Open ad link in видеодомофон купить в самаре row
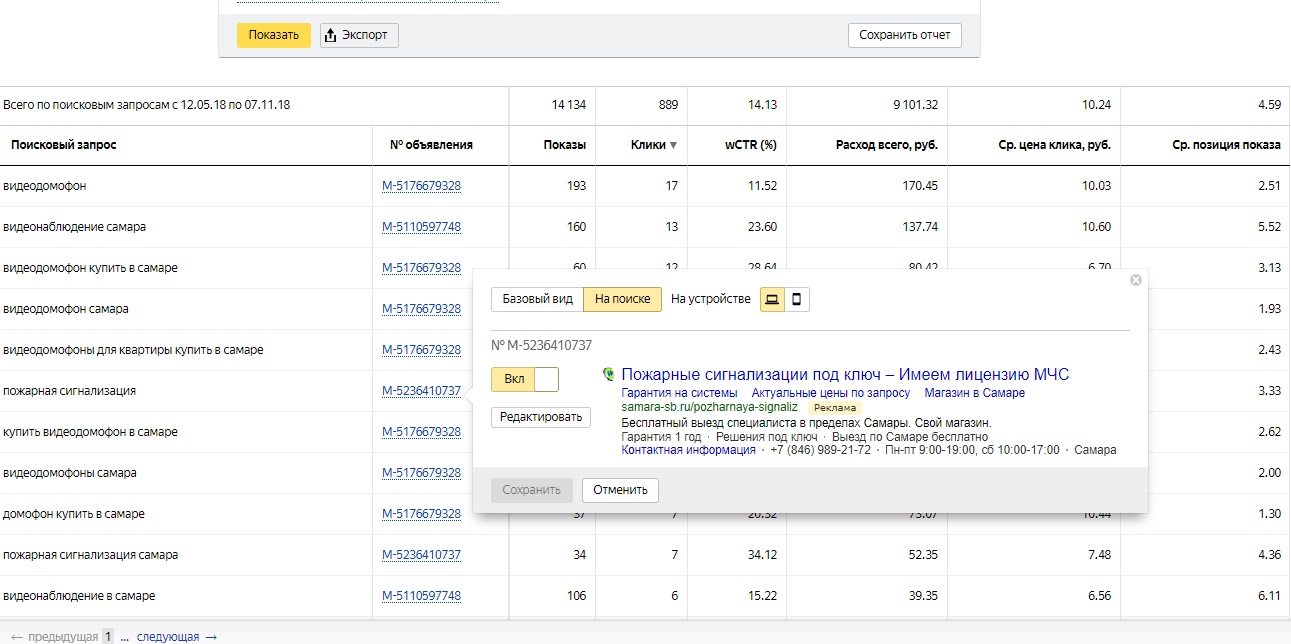1291x644 pixels. coord(421,268)
